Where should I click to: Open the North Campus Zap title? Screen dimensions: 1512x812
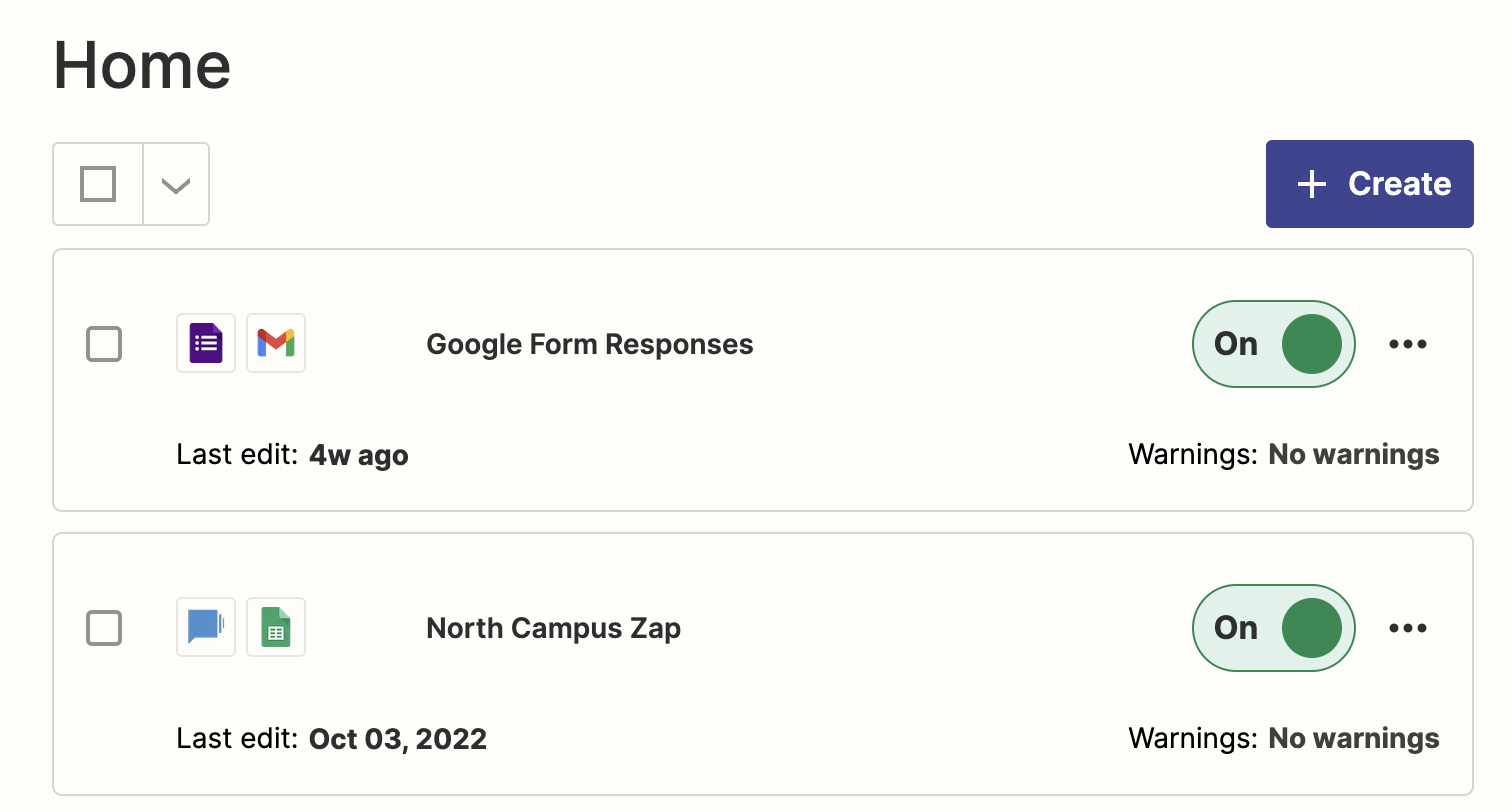click(x=554, y=628)
